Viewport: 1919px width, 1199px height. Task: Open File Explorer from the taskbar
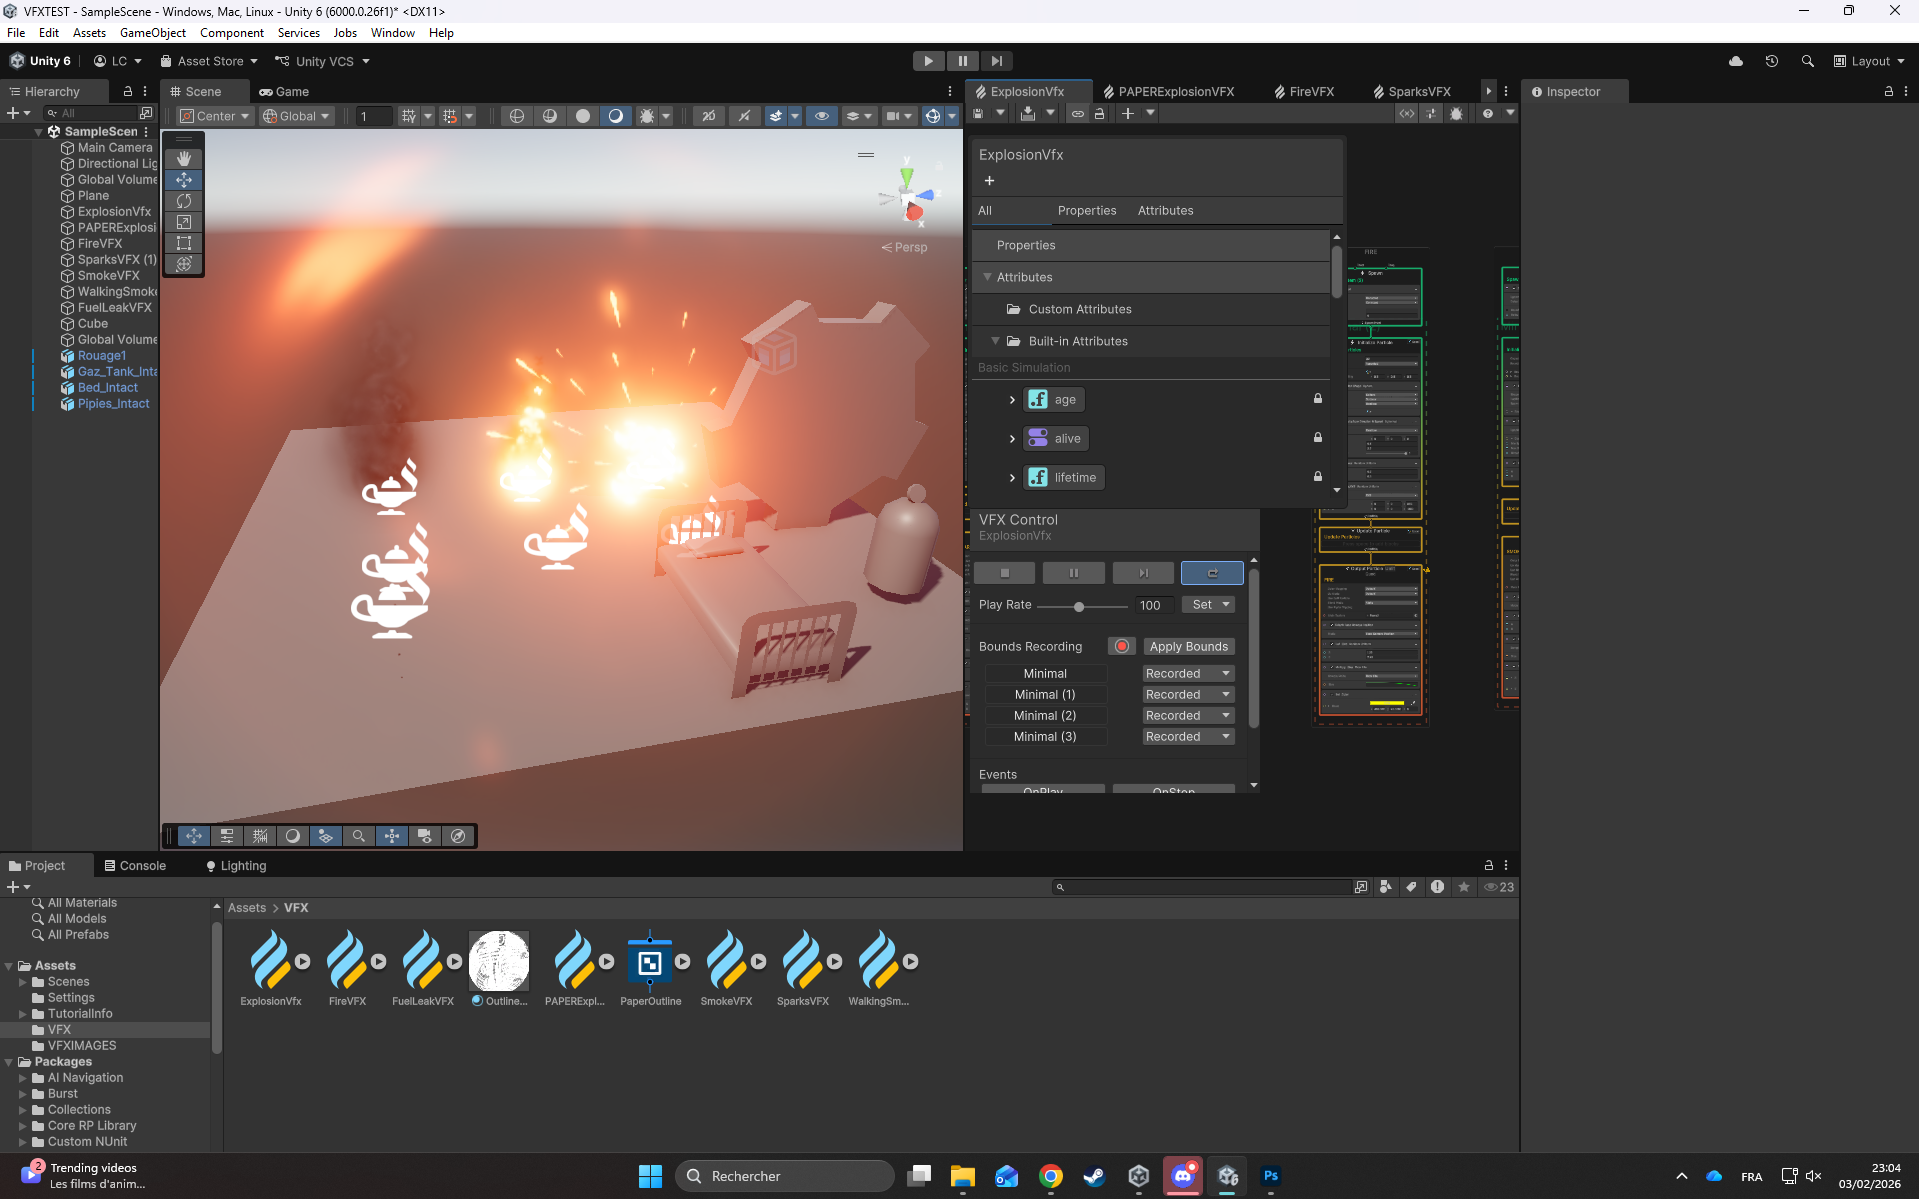pos(963,1176)
